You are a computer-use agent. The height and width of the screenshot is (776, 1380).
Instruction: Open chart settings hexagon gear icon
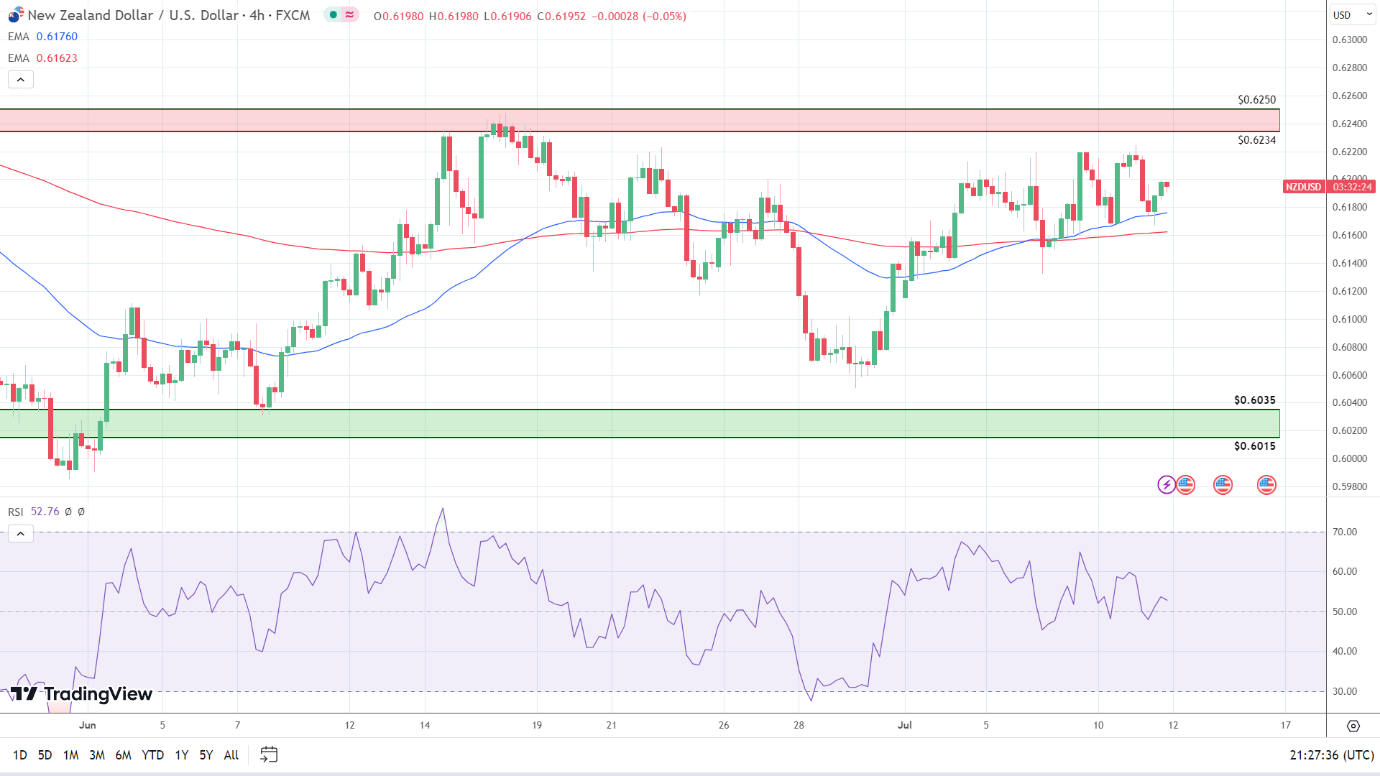[1353, 726]
